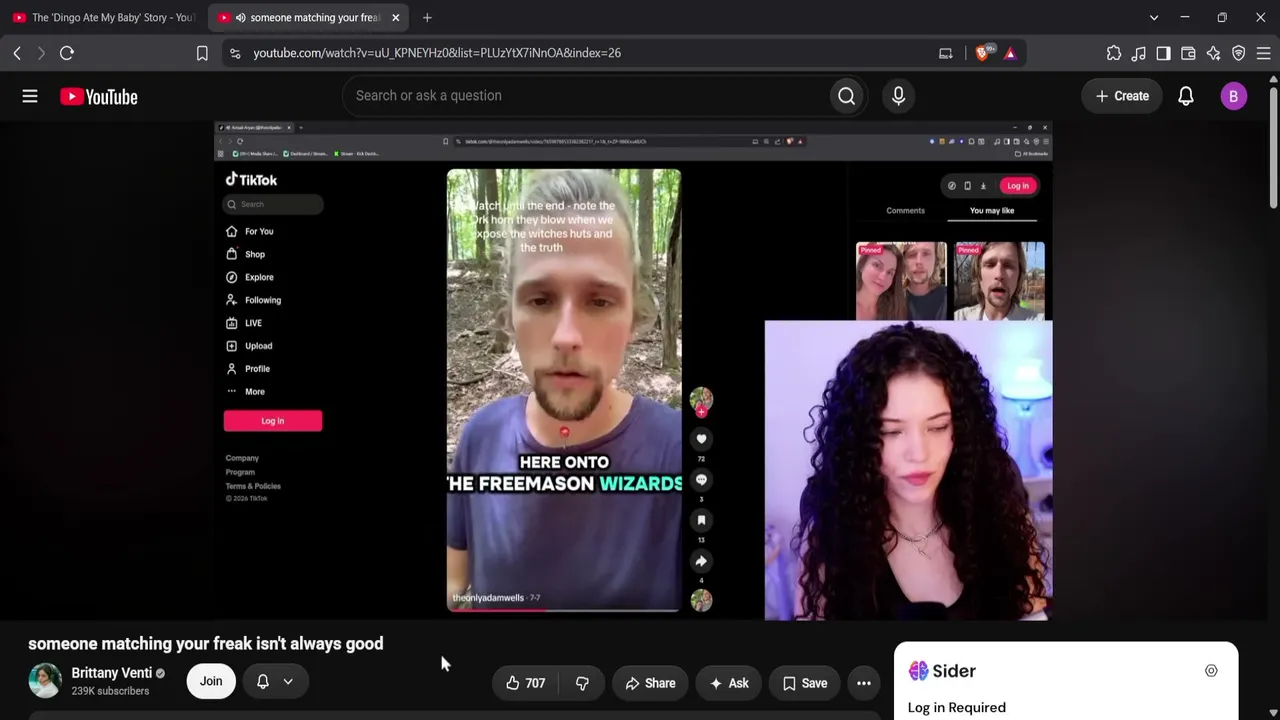Submit search with the magnifier button
1280x720 pixels.
click(x=847, y=96)
